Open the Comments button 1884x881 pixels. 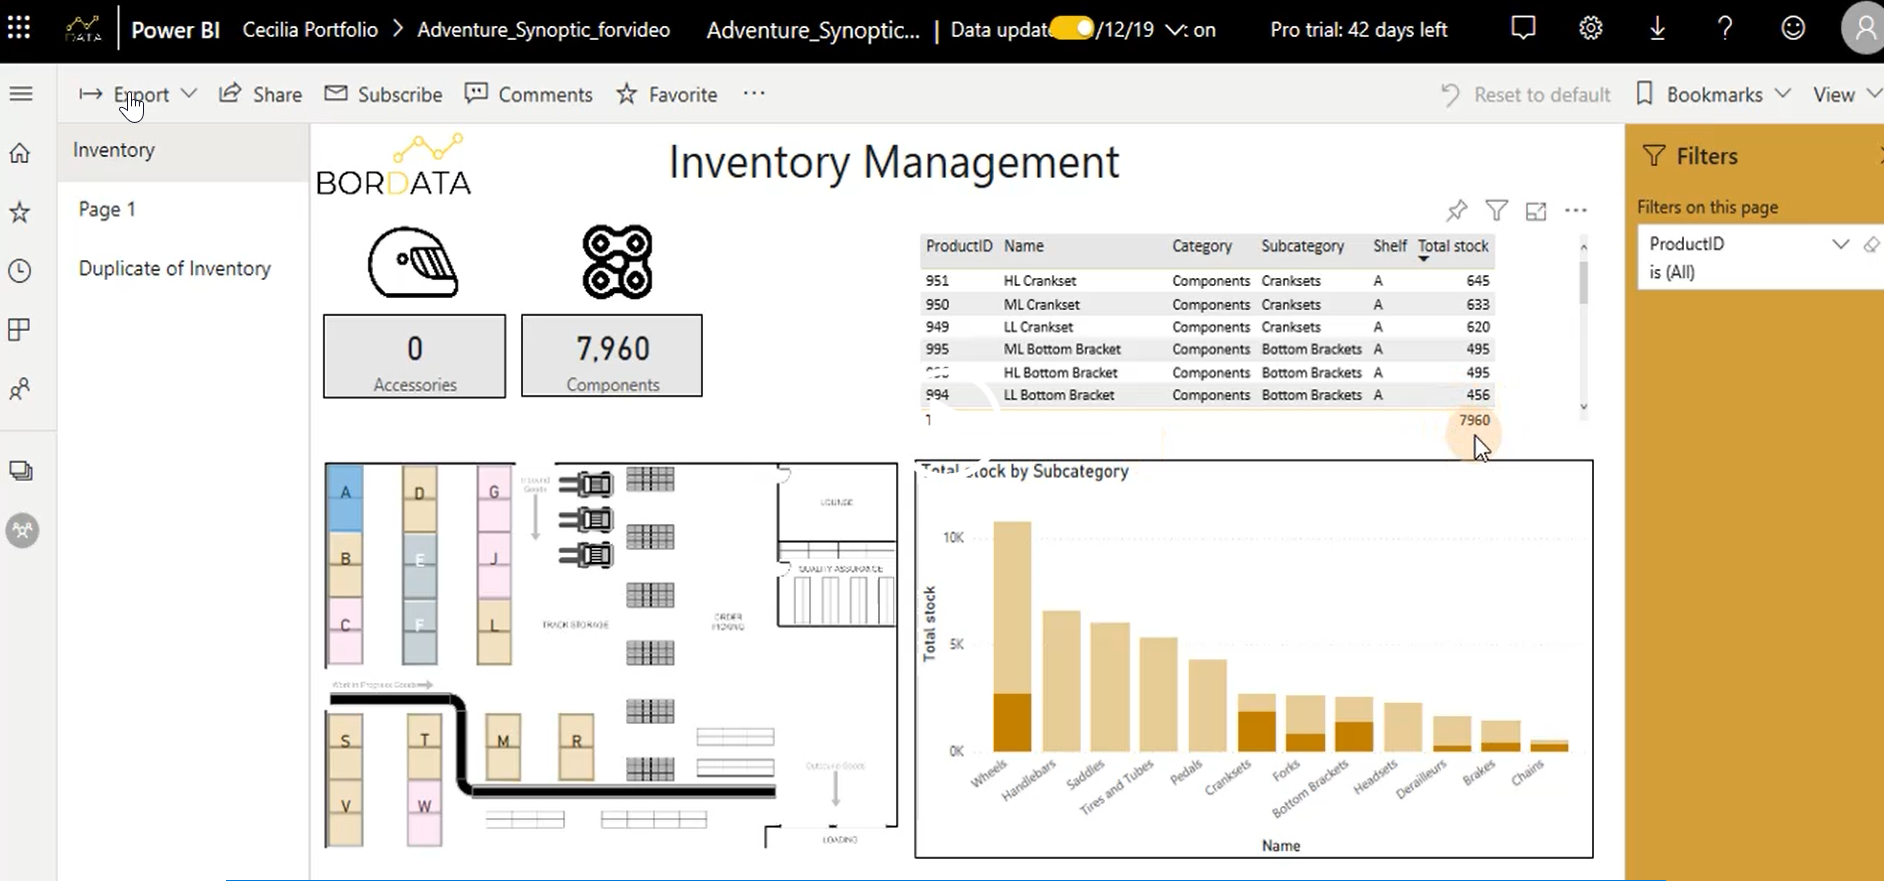529,94
